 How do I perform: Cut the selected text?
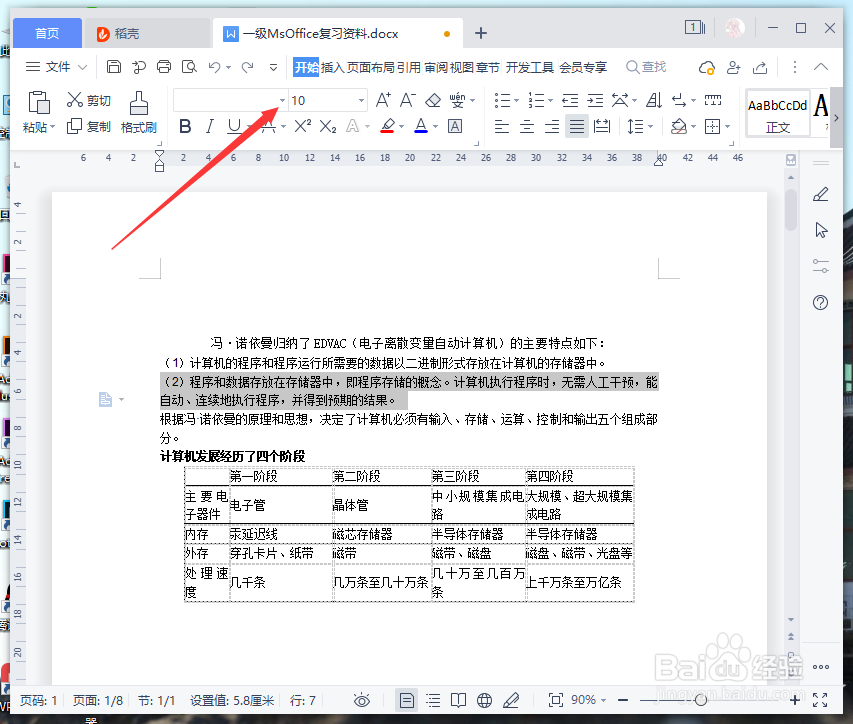89,100
